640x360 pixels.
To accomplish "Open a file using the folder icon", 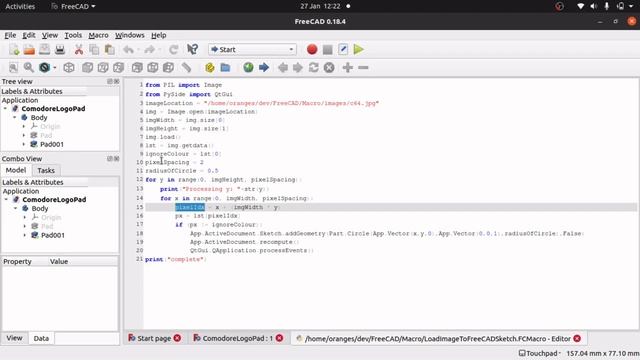I will click(x=29, y=50).
